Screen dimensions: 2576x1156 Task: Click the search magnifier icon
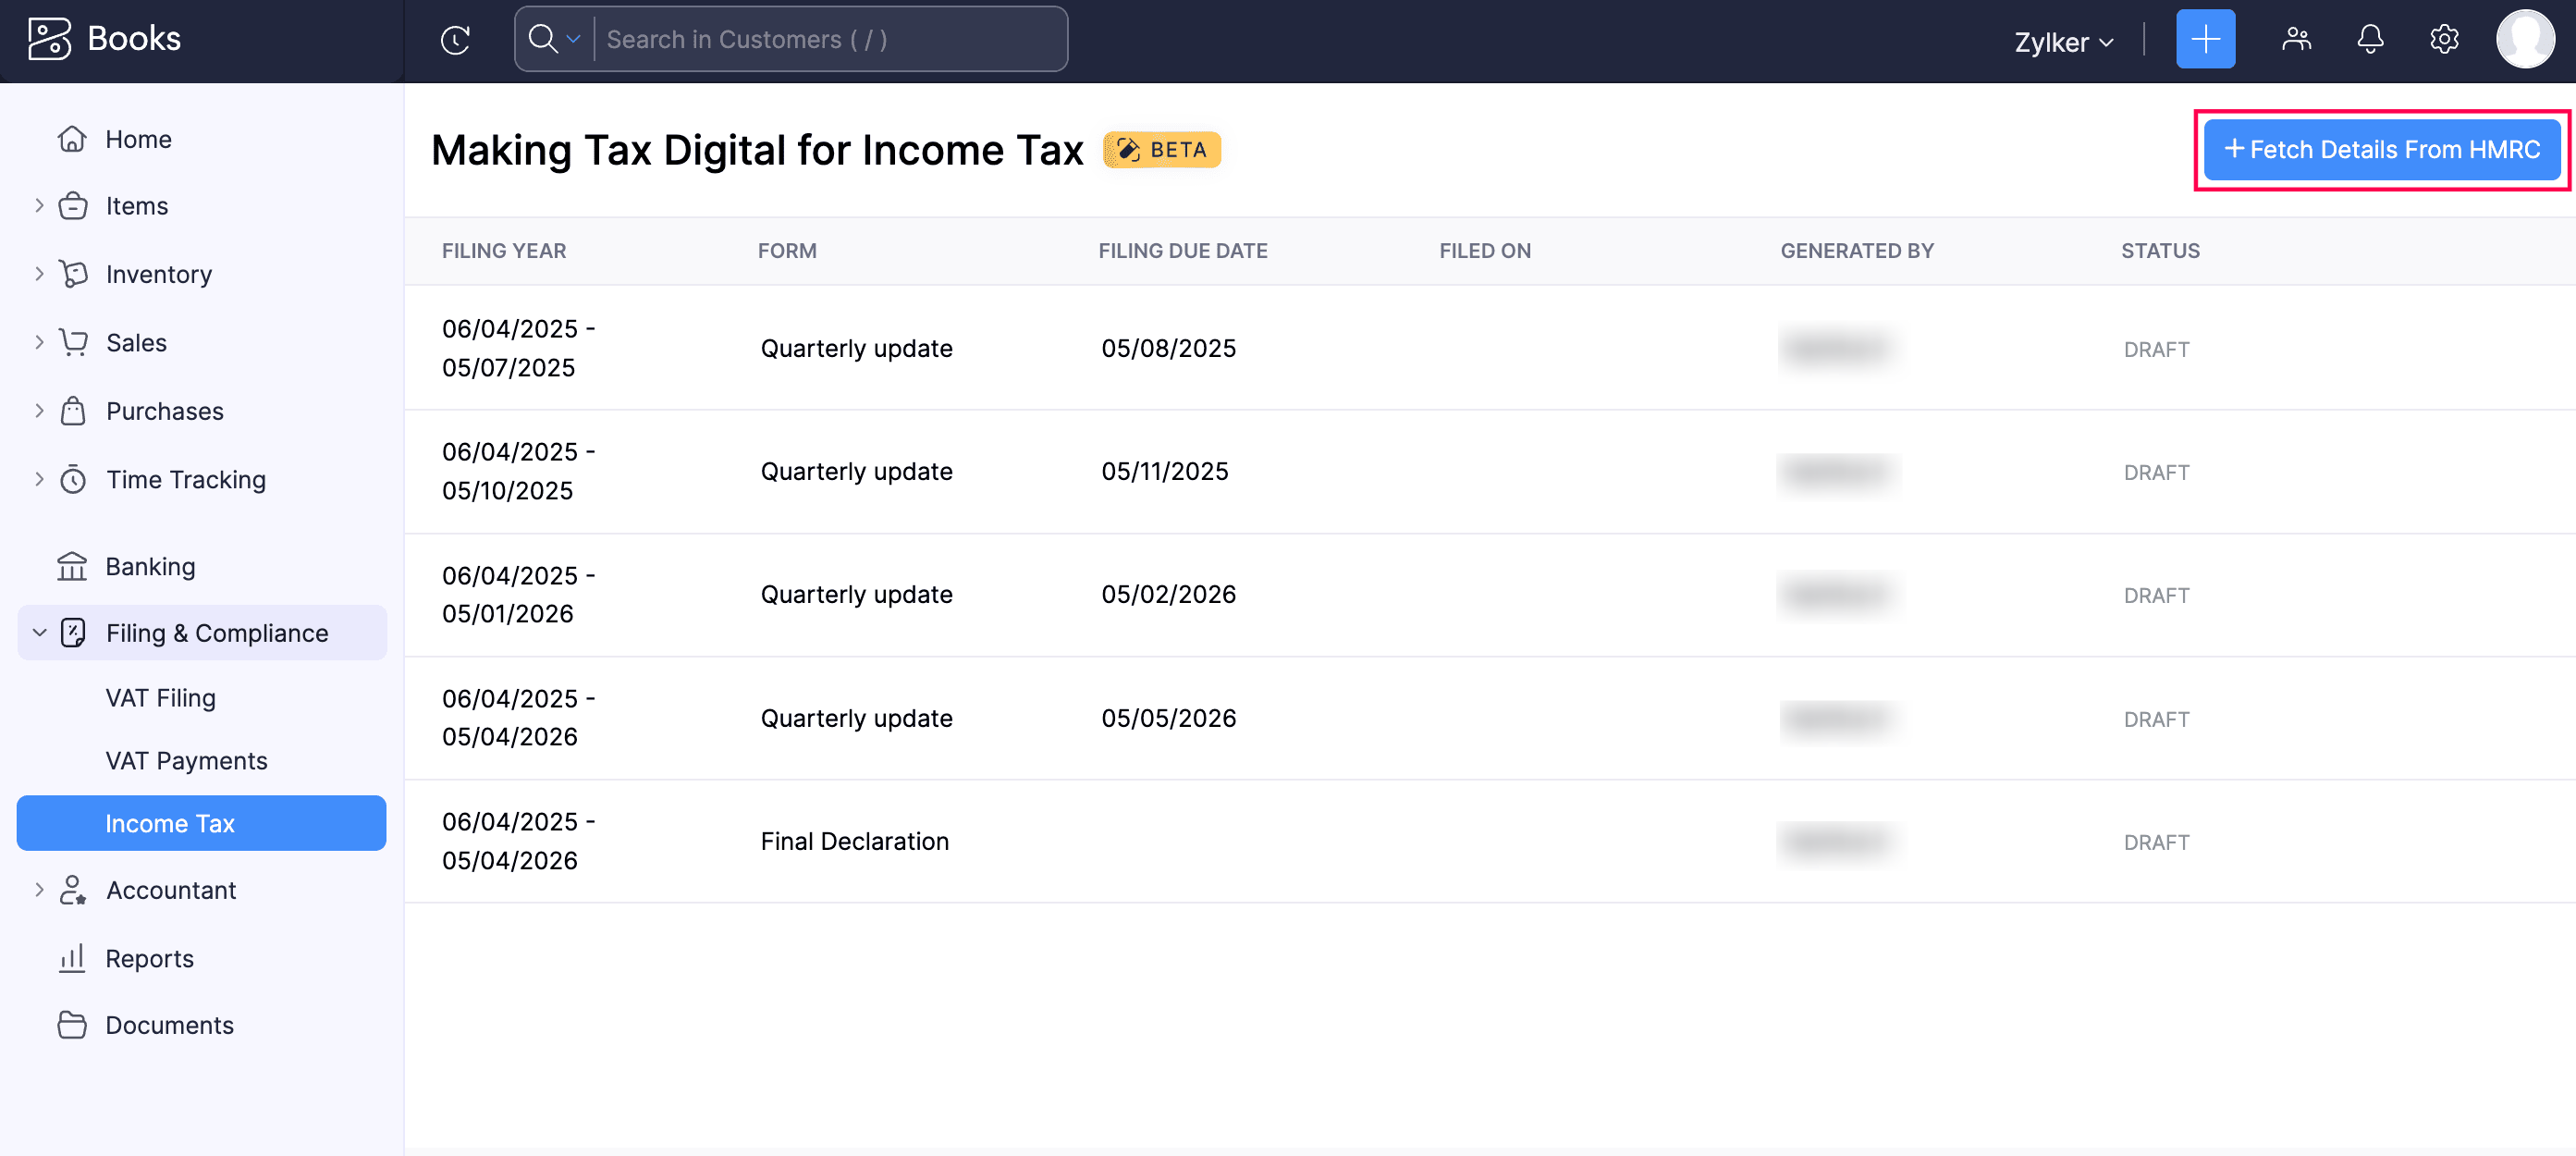click(x=543, y=39)
